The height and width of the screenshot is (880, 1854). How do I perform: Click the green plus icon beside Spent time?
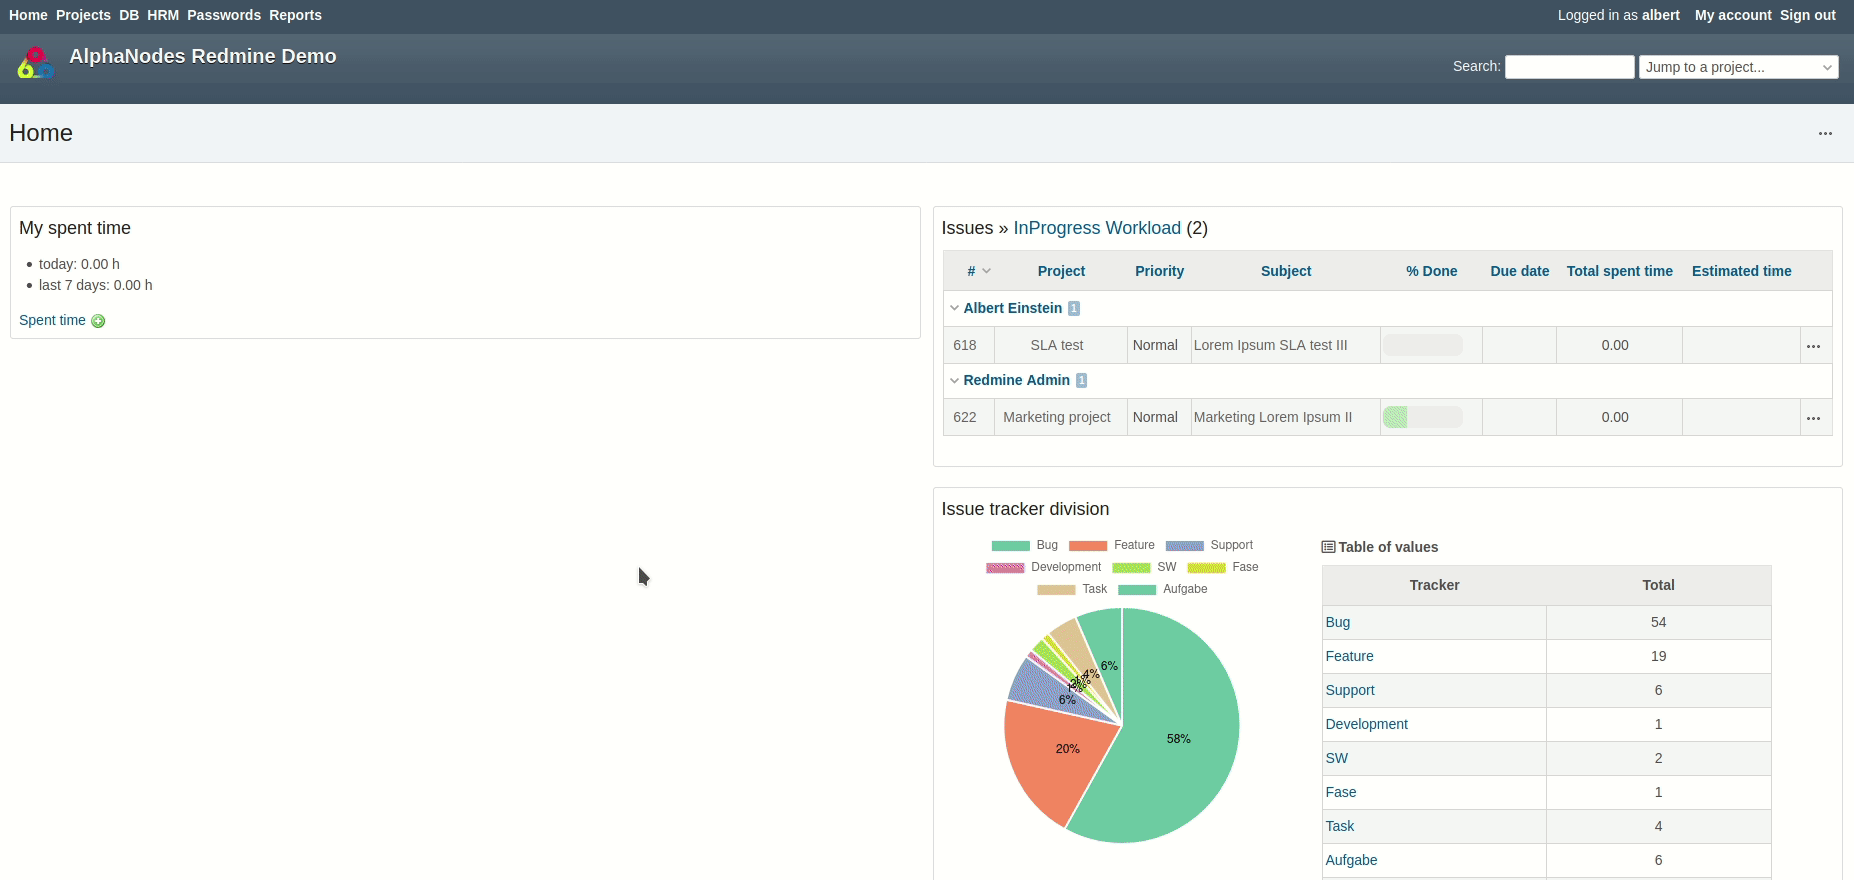[x=98, y=321]
